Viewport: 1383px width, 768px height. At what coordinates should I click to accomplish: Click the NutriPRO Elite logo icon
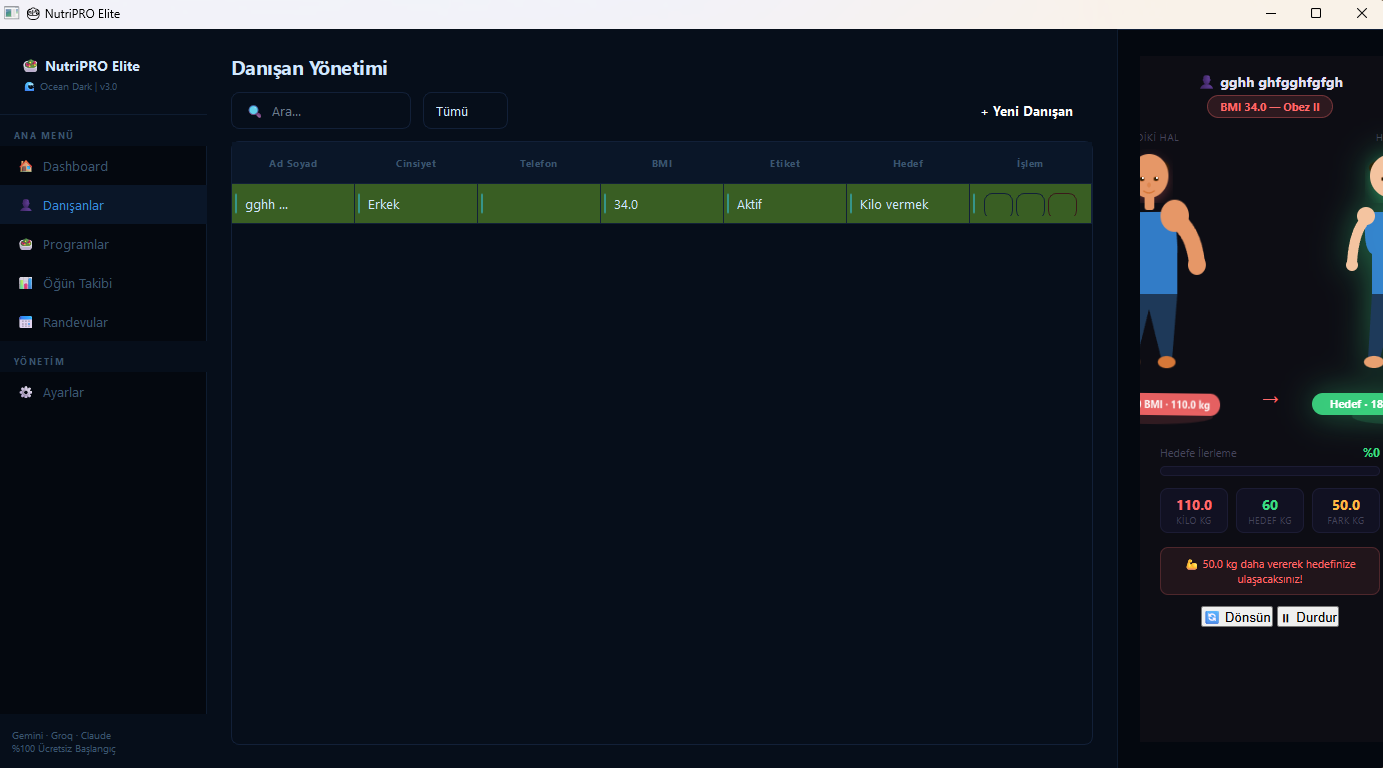30,66
